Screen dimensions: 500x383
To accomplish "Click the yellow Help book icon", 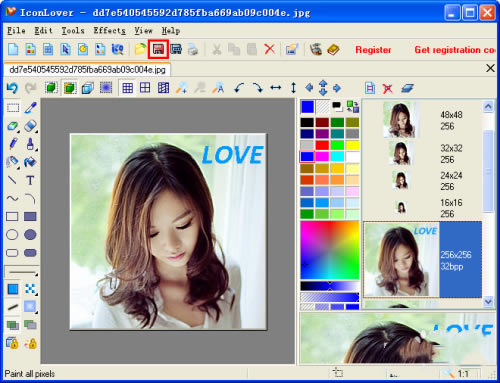I will 333,49.
